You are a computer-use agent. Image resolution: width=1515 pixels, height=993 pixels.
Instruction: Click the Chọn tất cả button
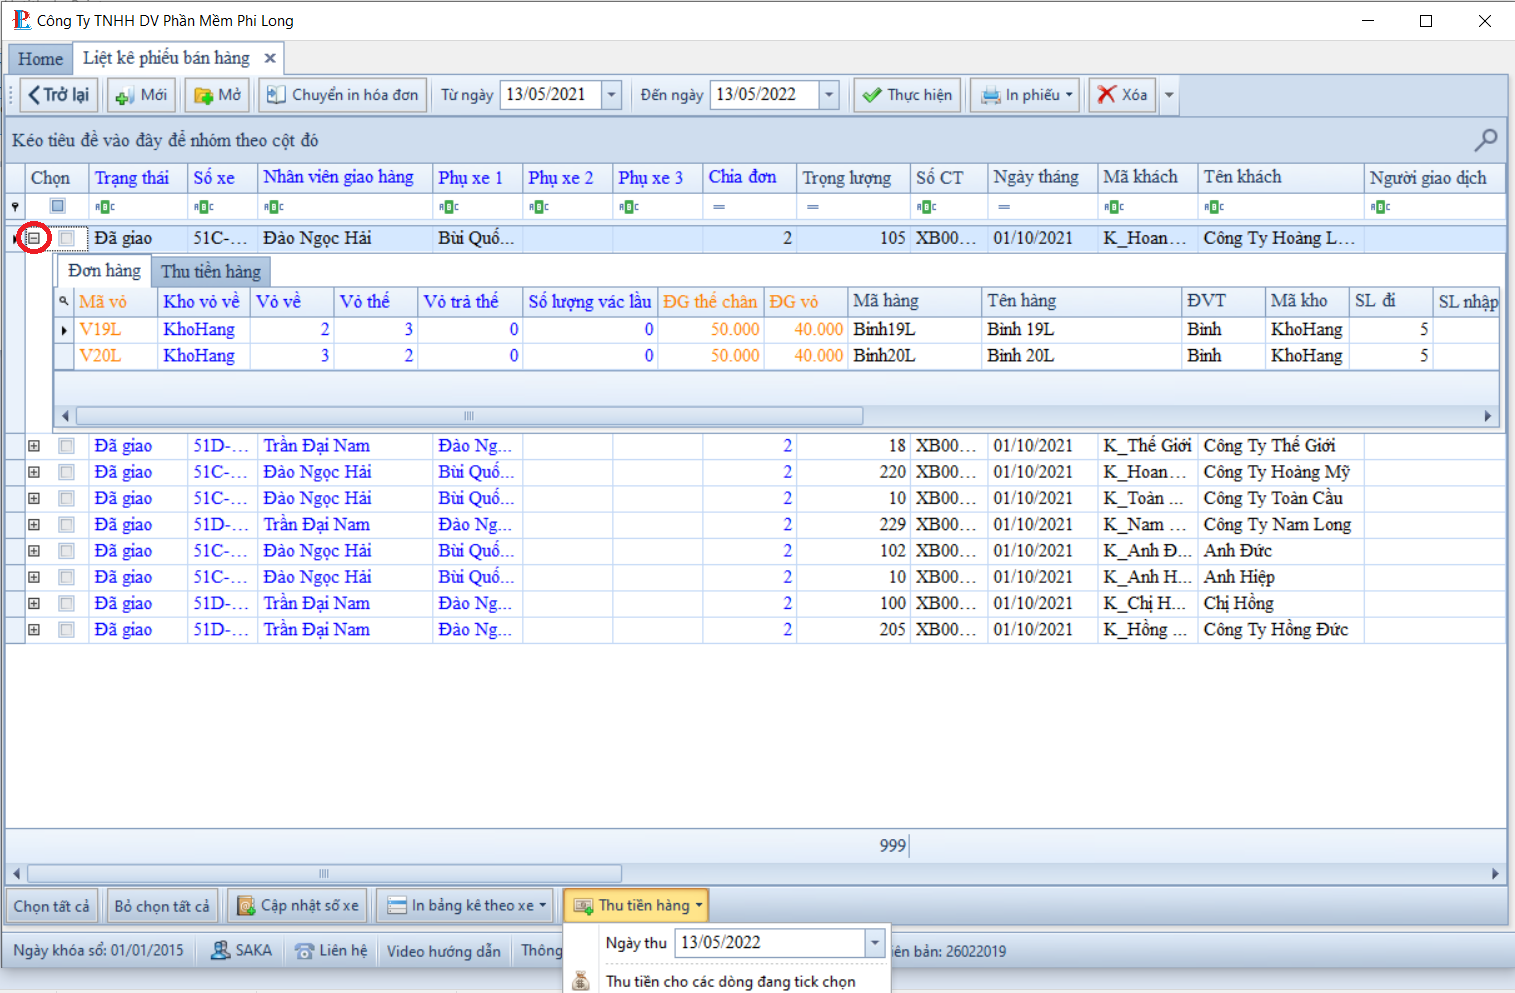click(52, 906)
